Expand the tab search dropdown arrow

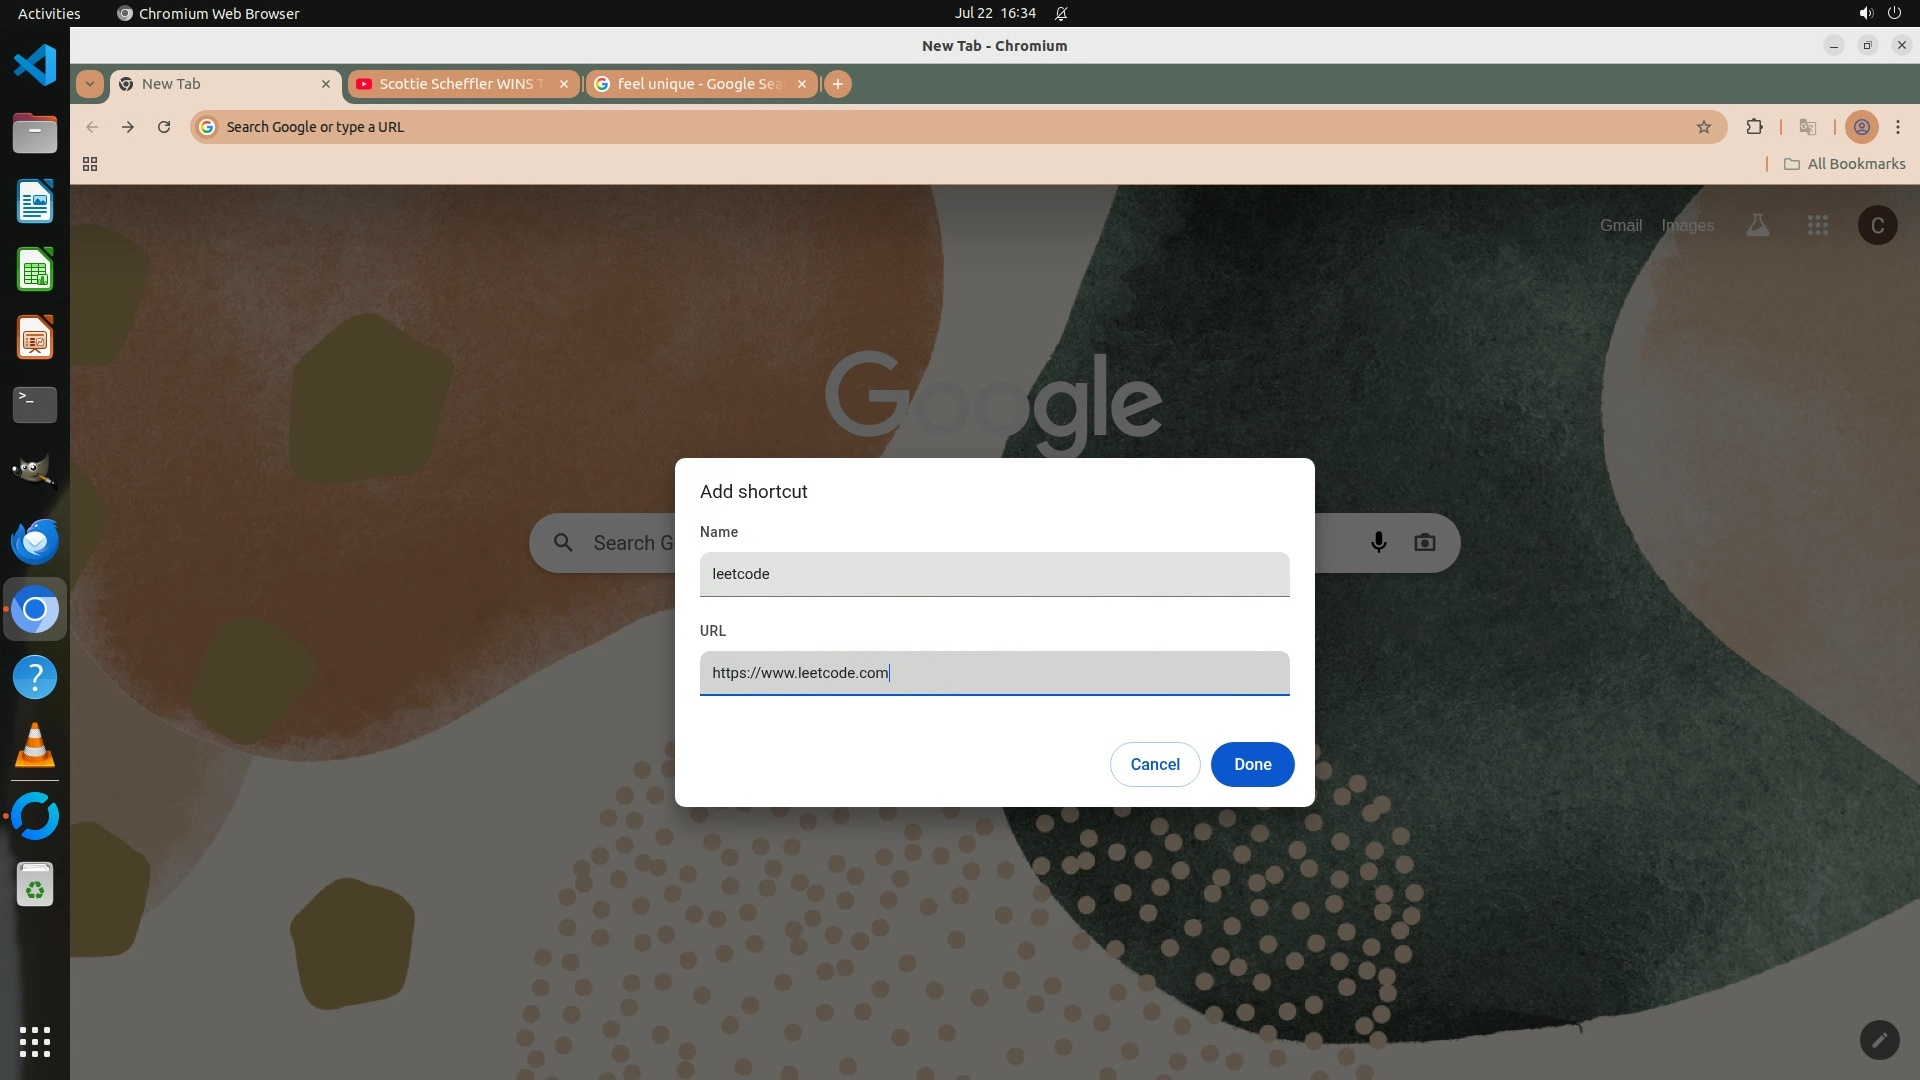point(90,84)
